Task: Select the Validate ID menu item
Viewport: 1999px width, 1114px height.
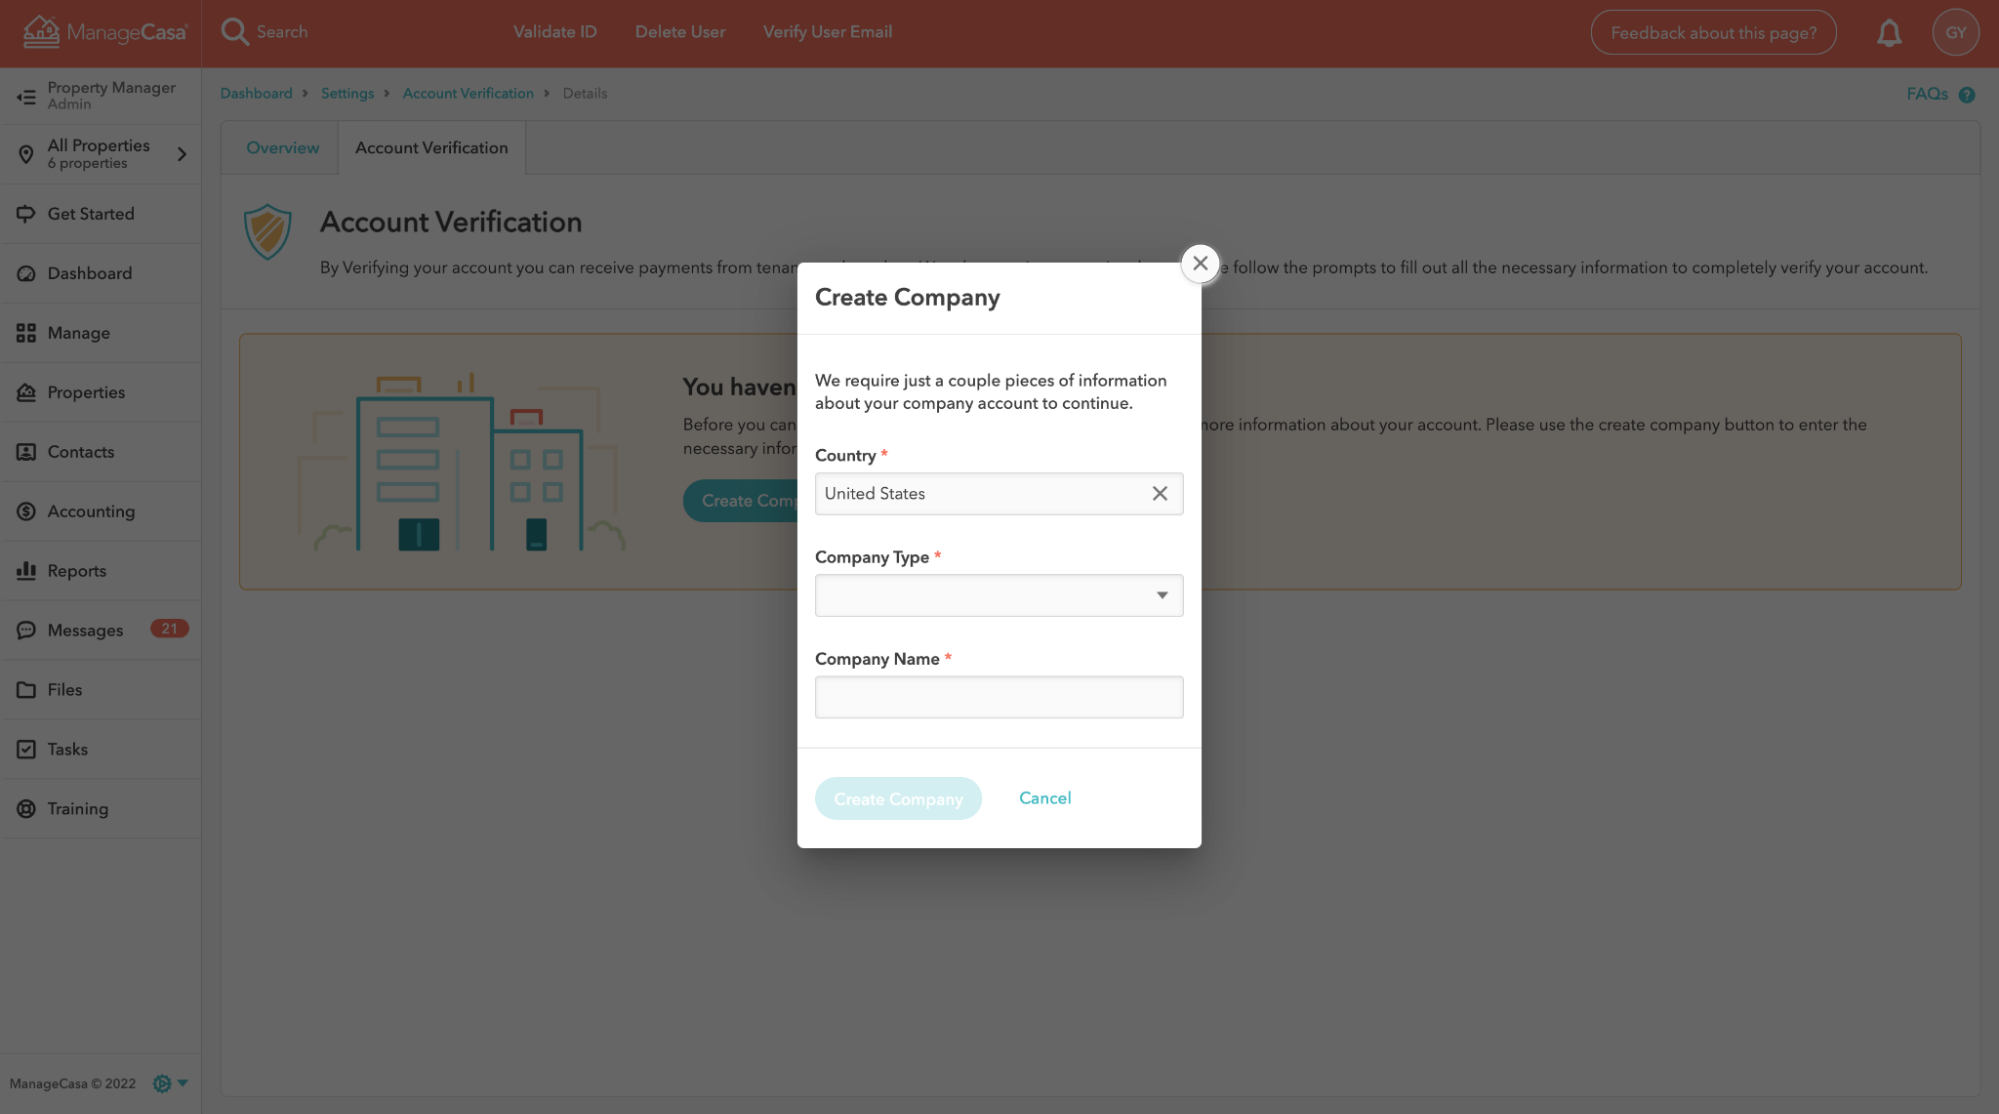Action: [x=554, y=32]
